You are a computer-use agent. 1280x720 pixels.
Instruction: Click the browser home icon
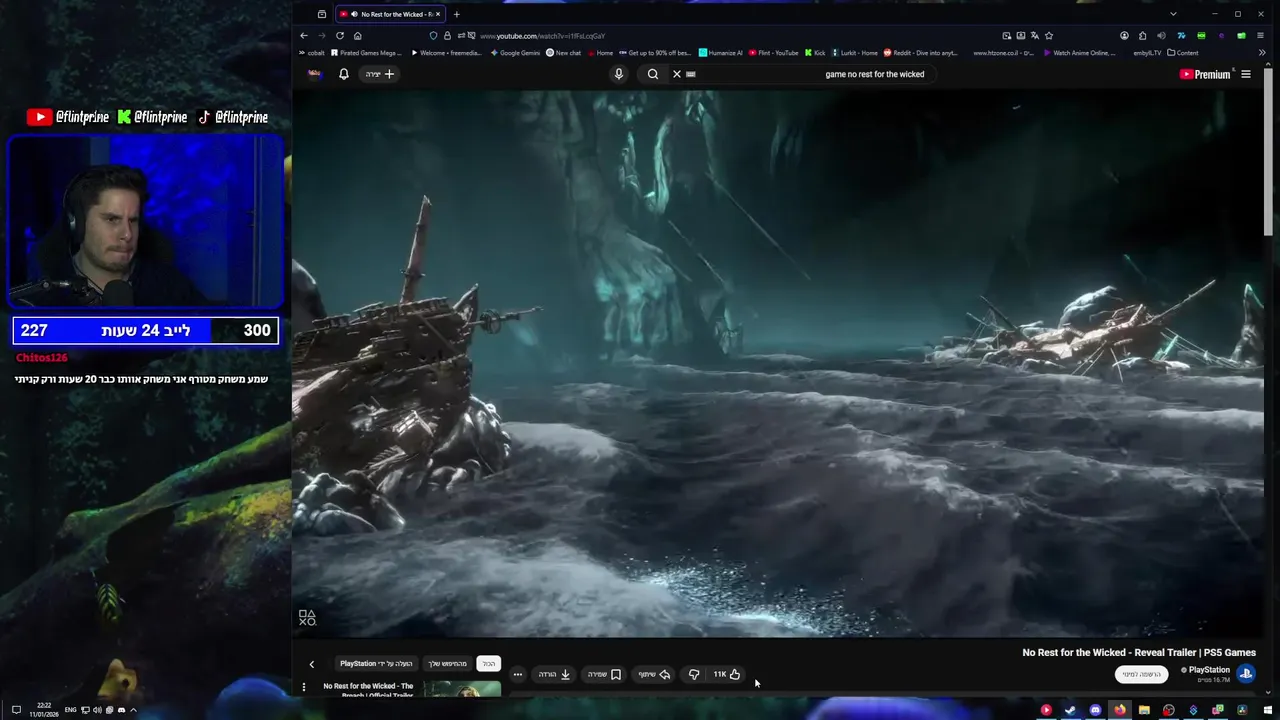click(x=357, y=36)
